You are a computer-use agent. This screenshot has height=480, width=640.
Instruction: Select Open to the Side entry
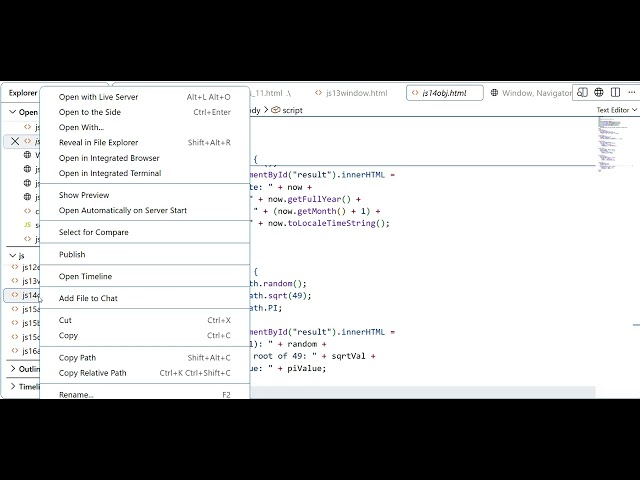pyautogui.click(x=145, y=112)
